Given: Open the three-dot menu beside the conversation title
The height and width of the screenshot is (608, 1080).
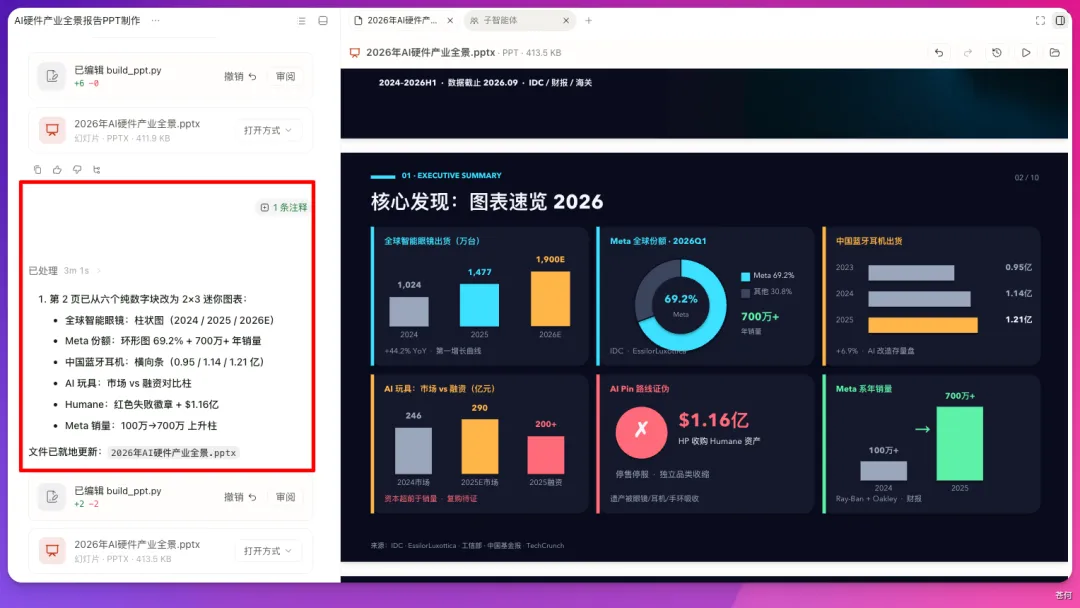Looking at the screenshot, I should [156, 21].
